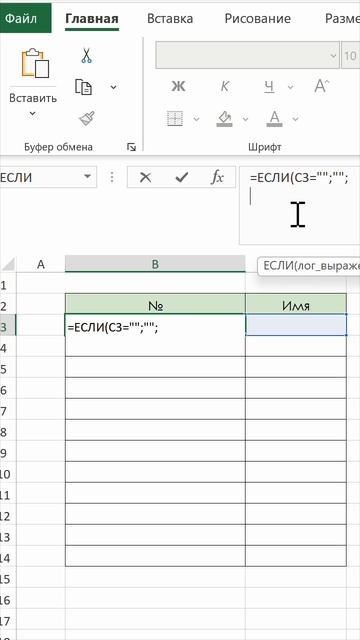Click the № header cell
Image resolution: width=360 pixels, height=640 pixels.
point(155,304)
